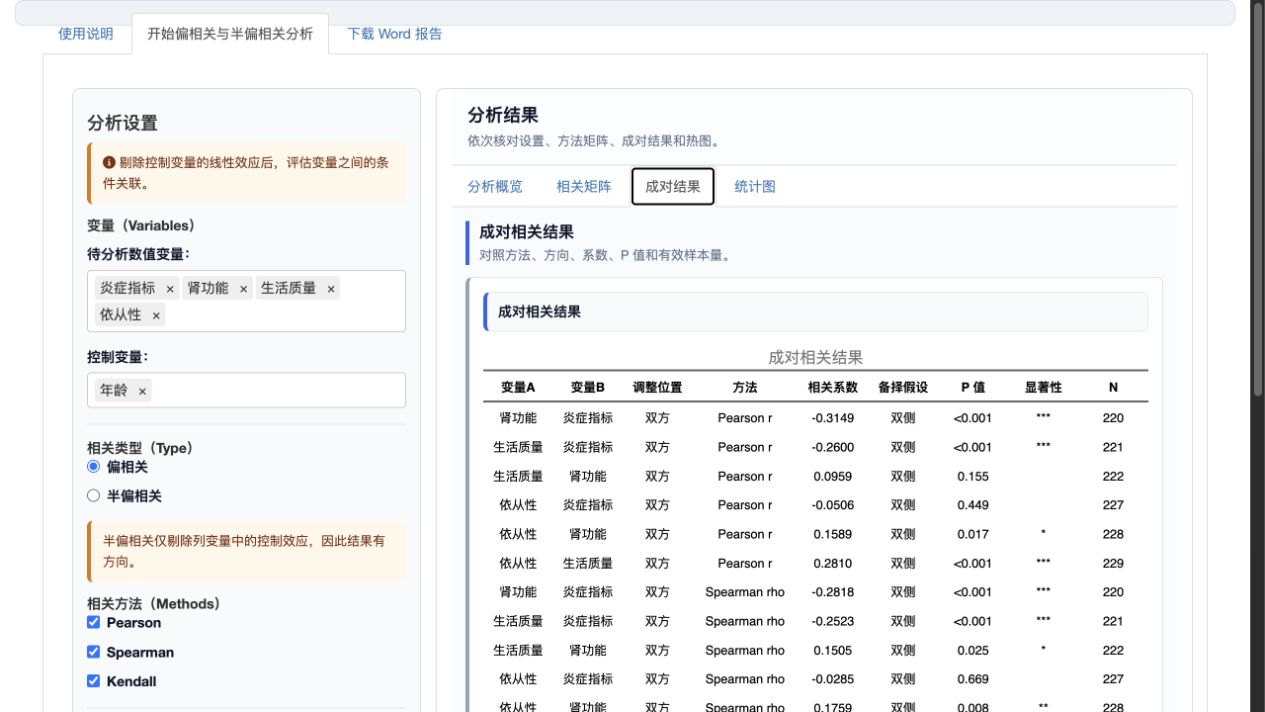
Task: Click the coefficient value -0.2600
Action: point(833,447)
